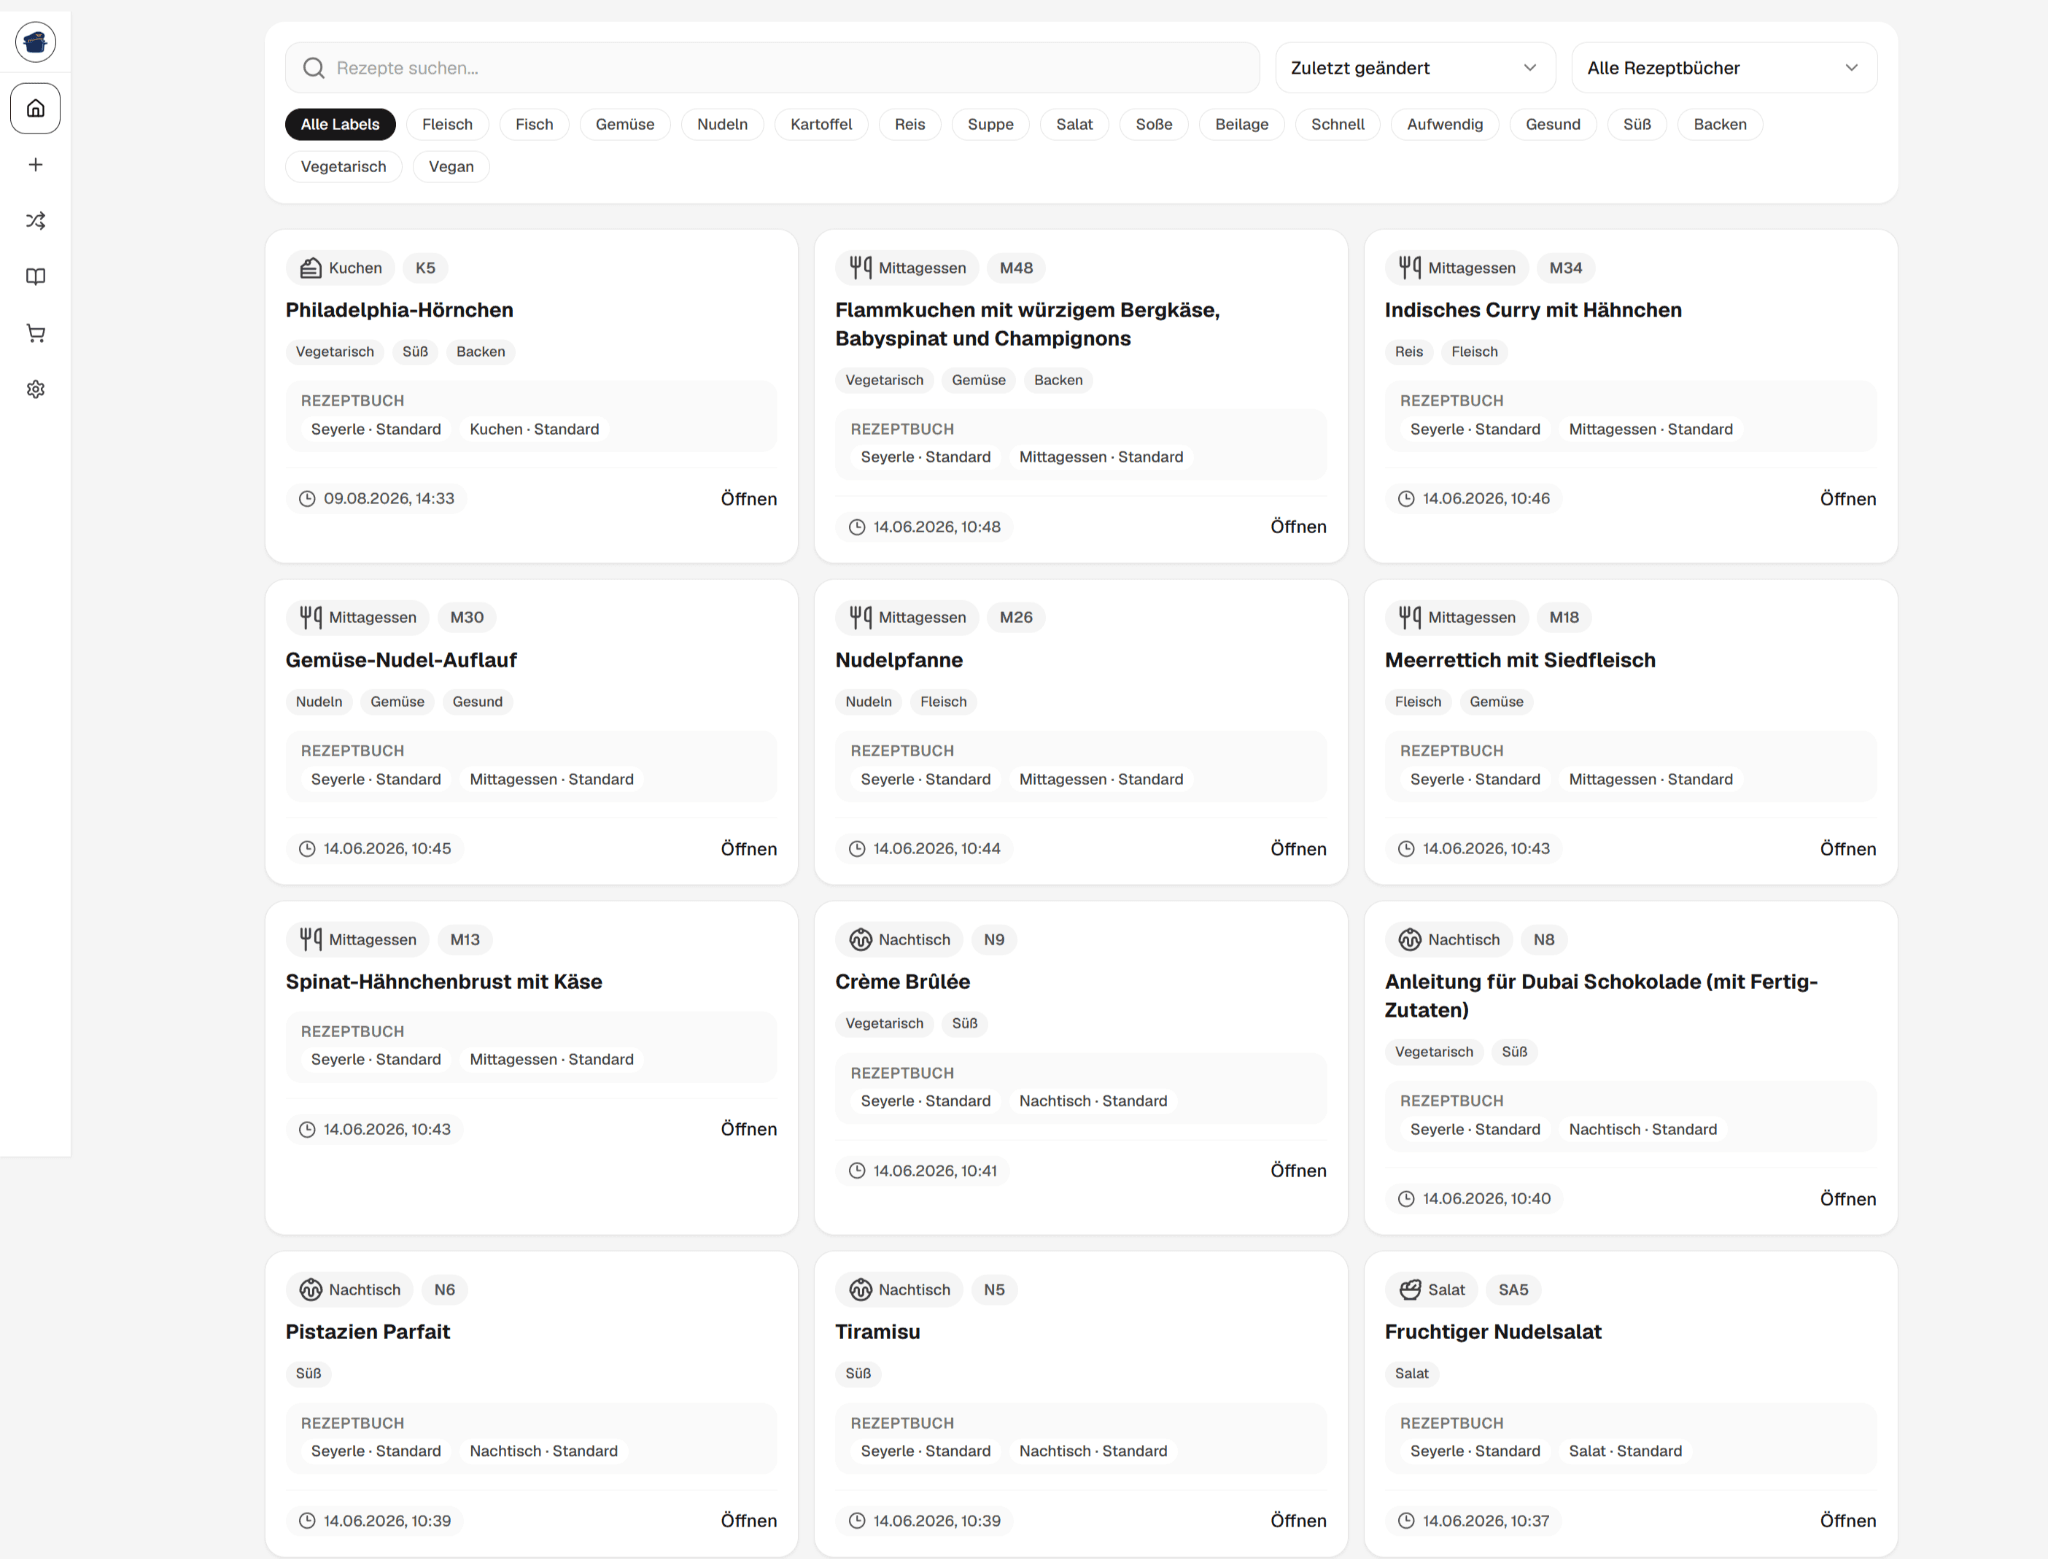
Task: Select the Alle Labels filter chip
Action: (340, 124)
